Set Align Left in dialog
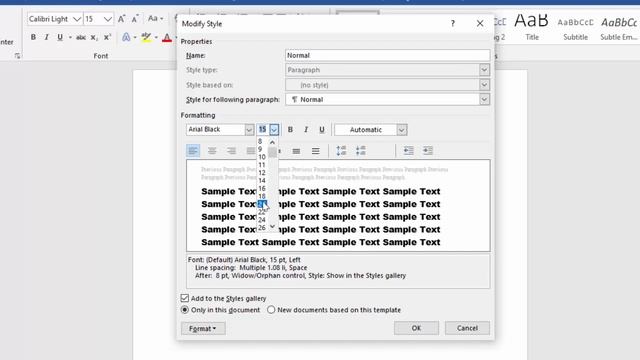 (x=193, y=151)
